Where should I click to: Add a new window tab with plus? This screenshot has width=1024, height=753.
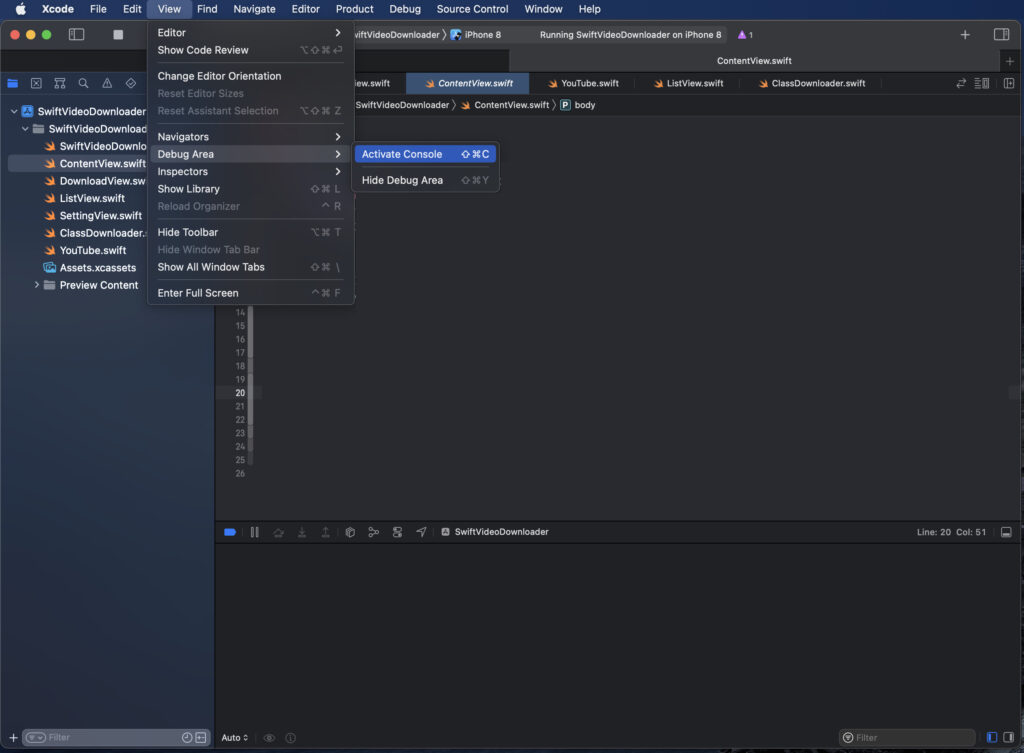click(x=1010, y=61)
